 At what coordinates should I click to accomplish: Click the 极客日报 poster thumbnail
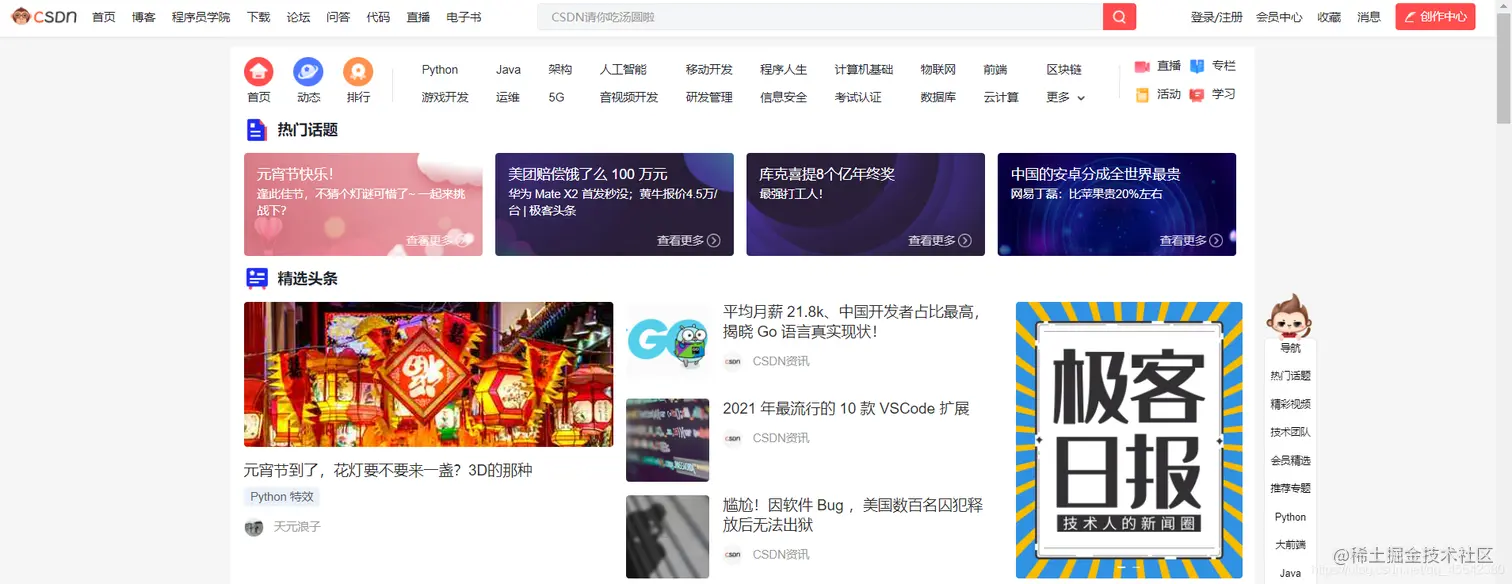pyautogui.click(x=1128, y=440)
